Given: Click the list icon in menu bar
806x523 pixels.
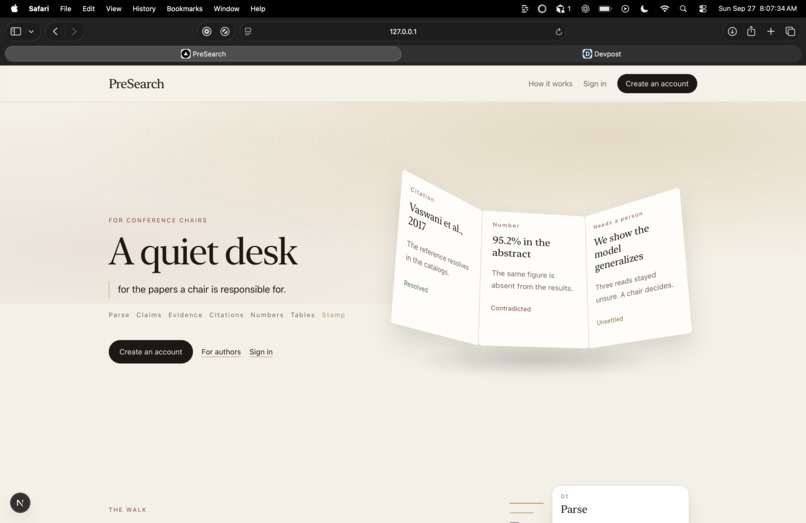Looking at the screenshot, I should coord(525,8).
